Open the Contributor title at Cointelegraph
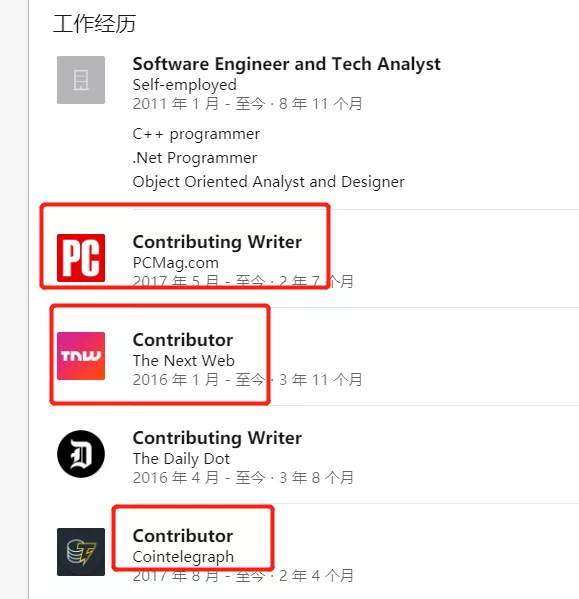 click(x=183, y=536)
